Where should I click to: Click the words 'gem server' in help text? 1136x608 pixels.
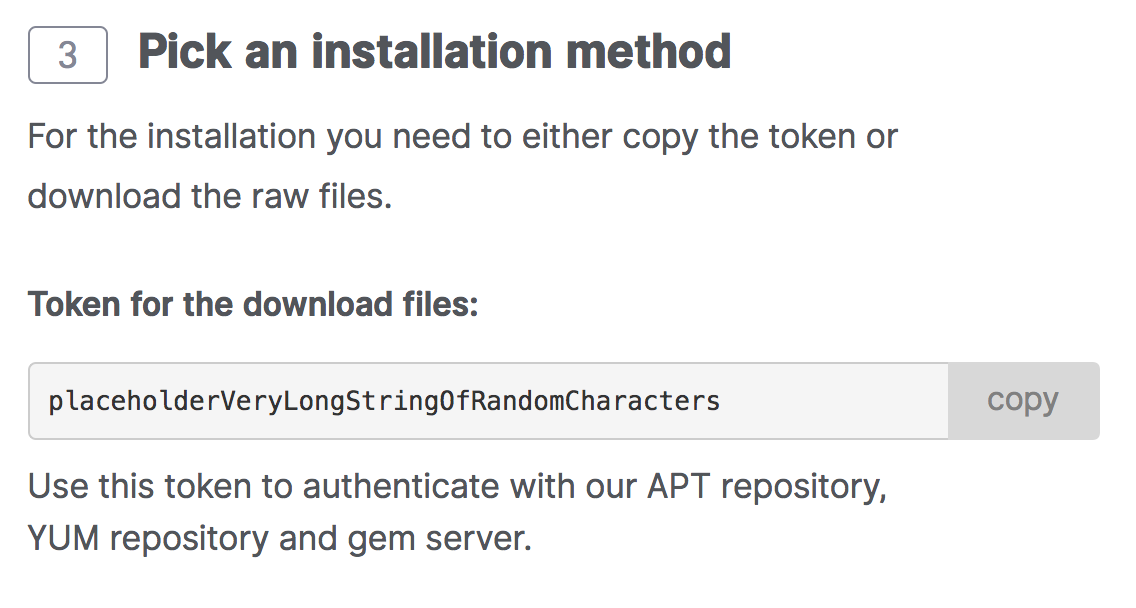(x=439, y=540)
